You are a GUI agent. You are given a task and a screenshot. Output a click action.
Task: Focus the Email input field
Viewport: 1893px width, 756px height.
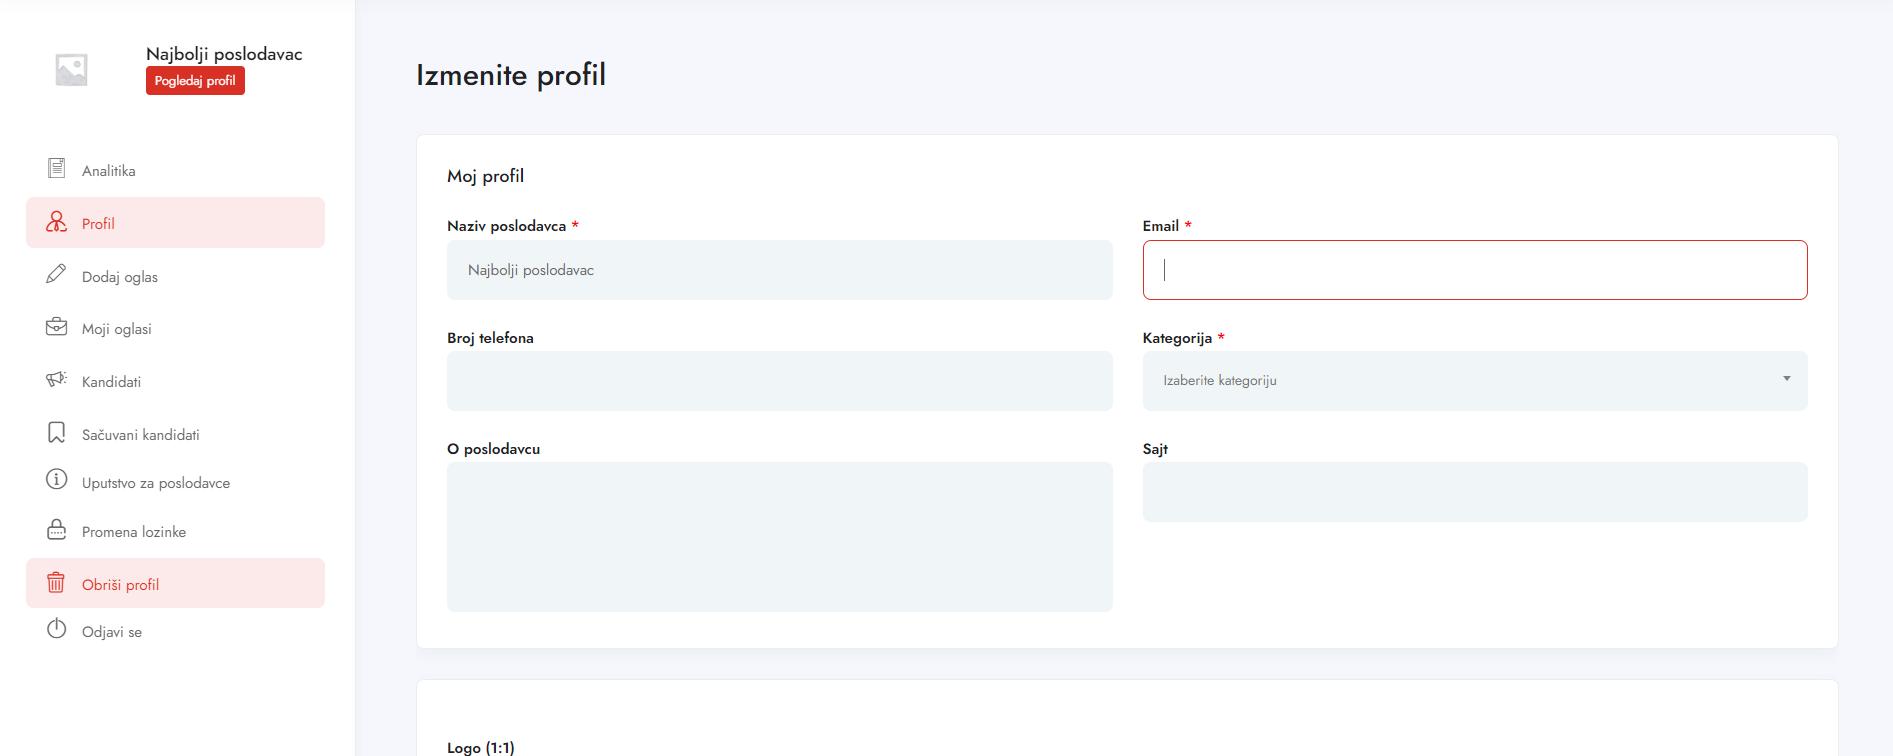tap(1474, 270)
